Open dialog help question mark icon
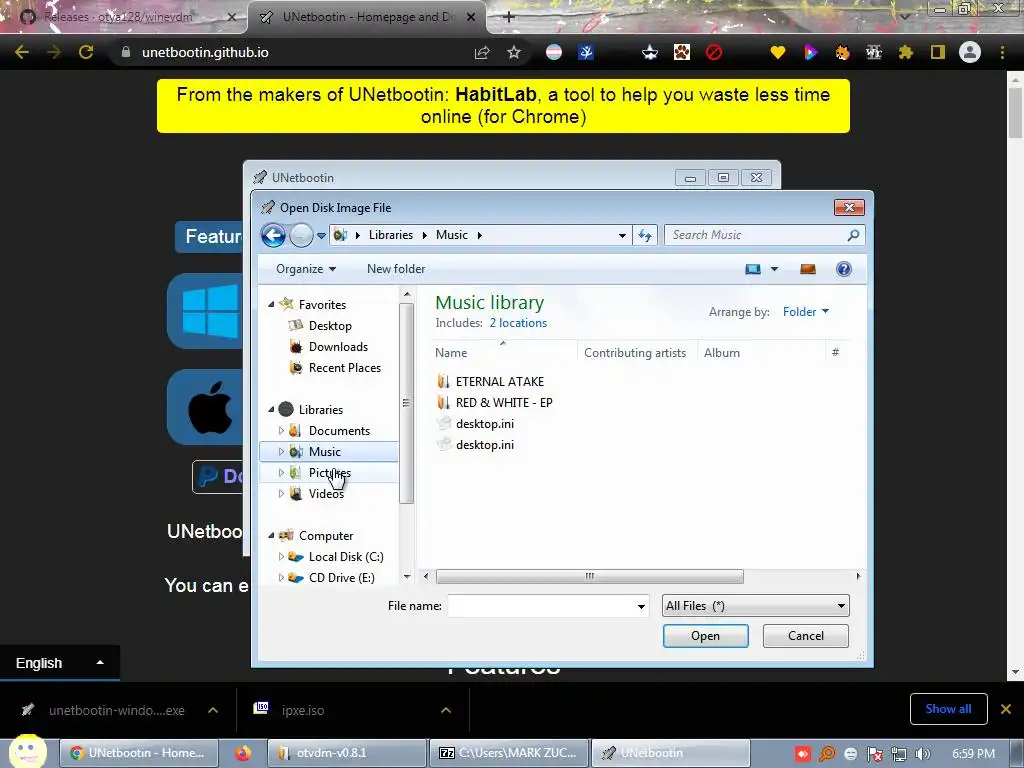1024x768 pixels. point(844,269)
